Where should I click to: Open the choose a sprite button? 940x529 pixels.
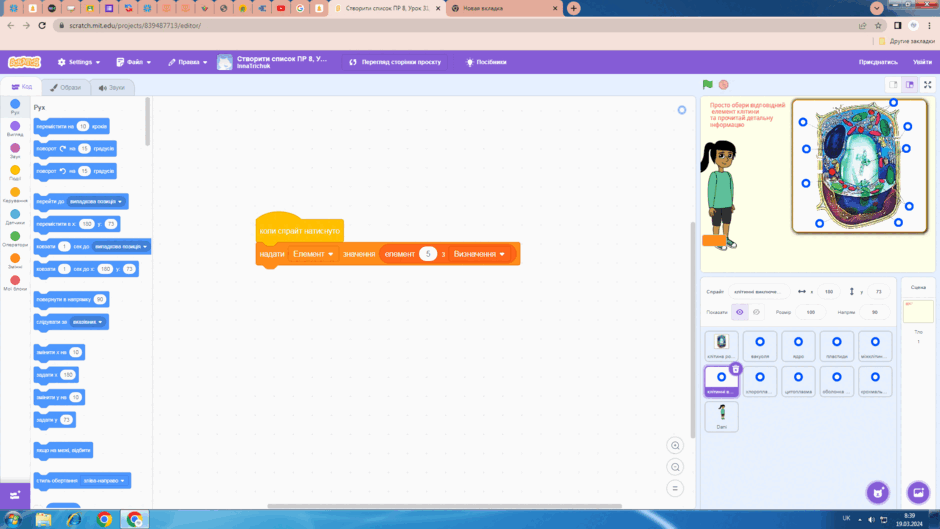878,493
